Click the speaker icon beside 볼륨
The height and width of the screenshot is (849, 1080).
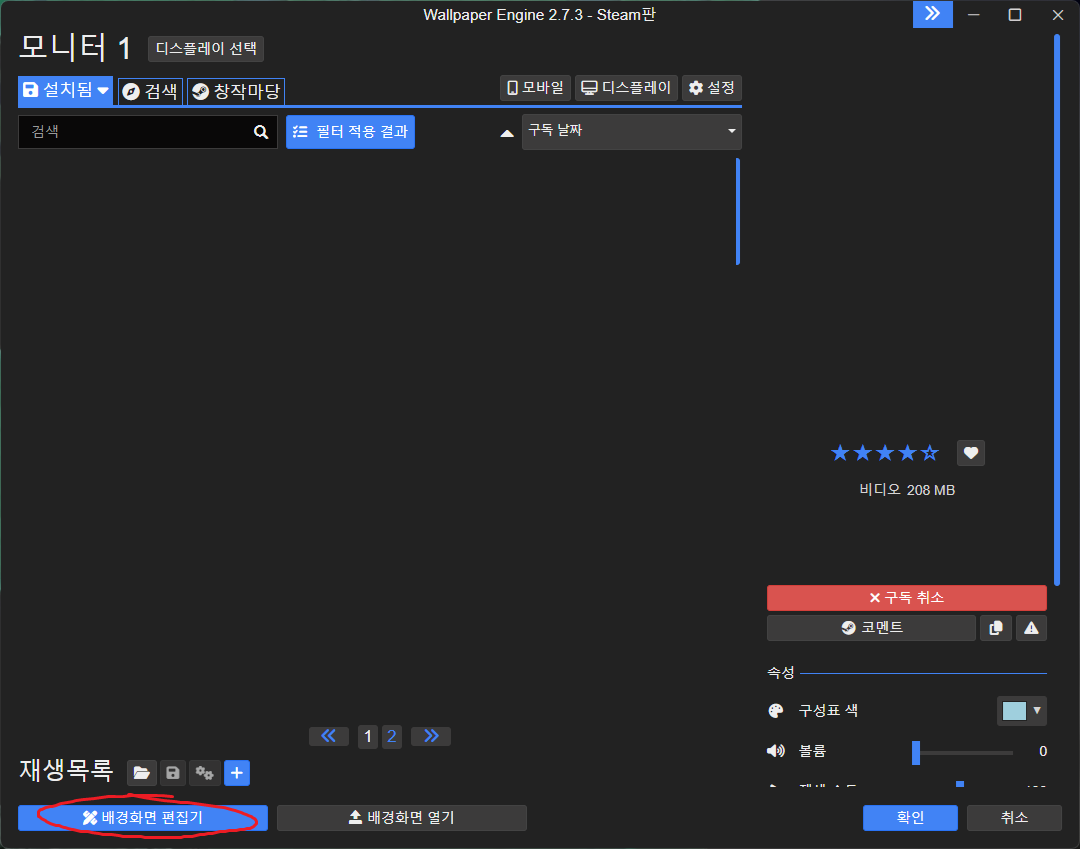click(776, 751)
